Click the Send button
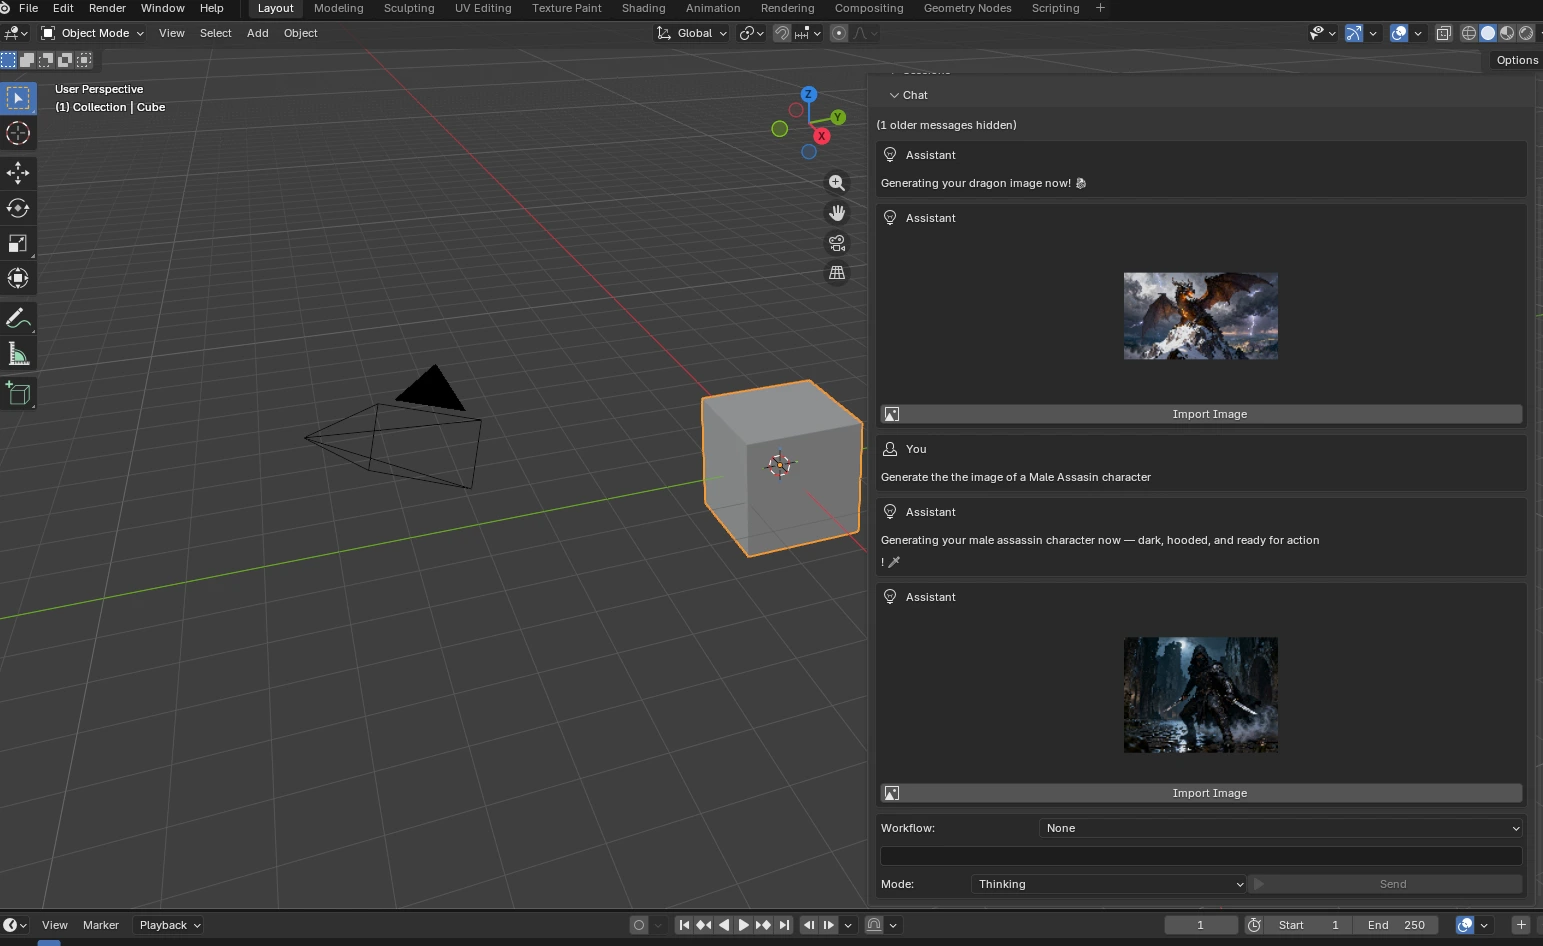 [1385, 884]
